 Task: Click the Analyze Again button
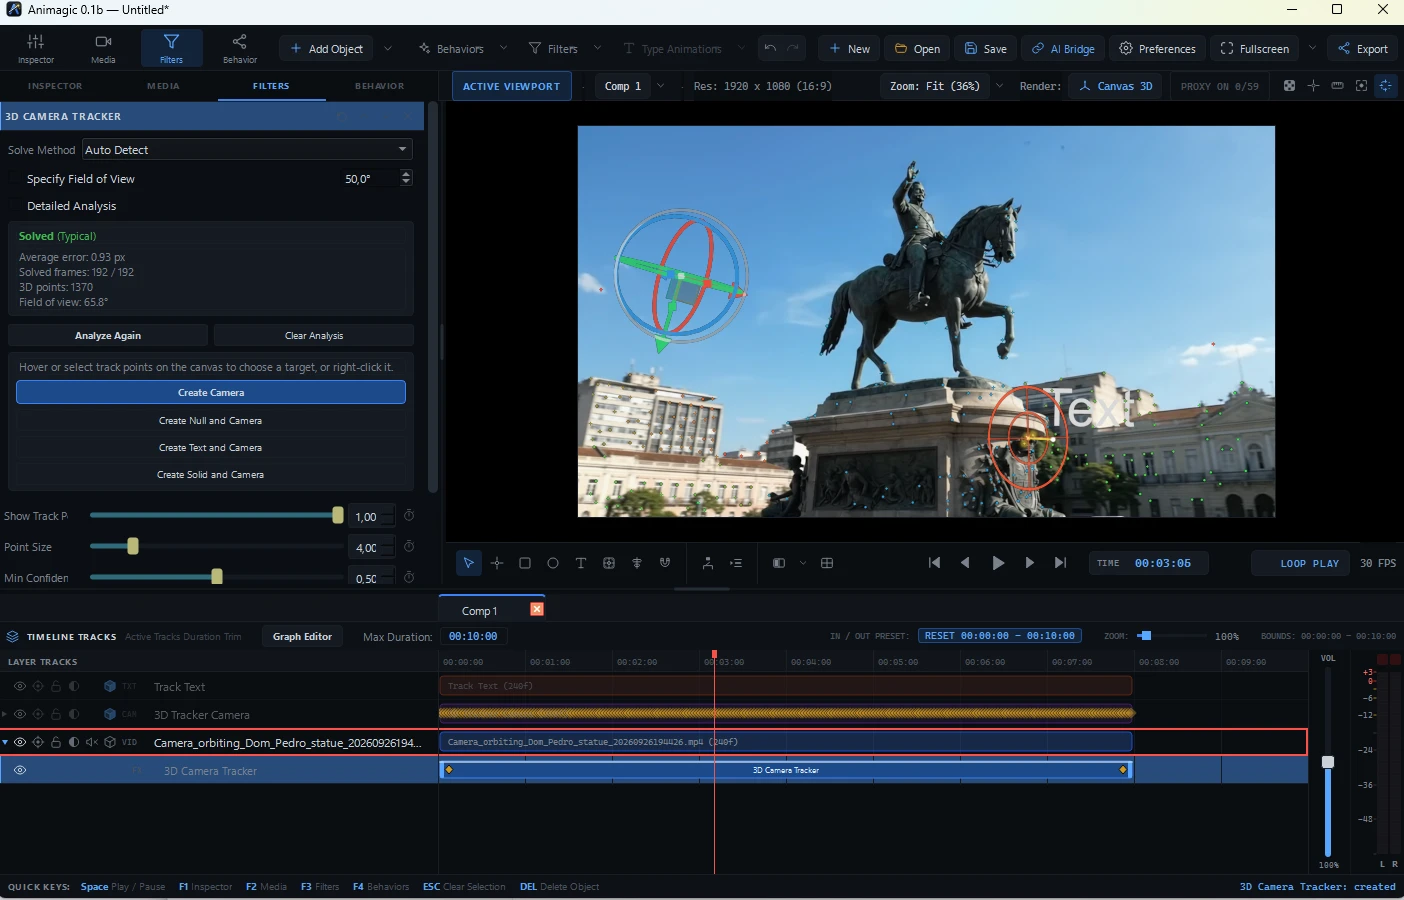click(x=108, y=335)
